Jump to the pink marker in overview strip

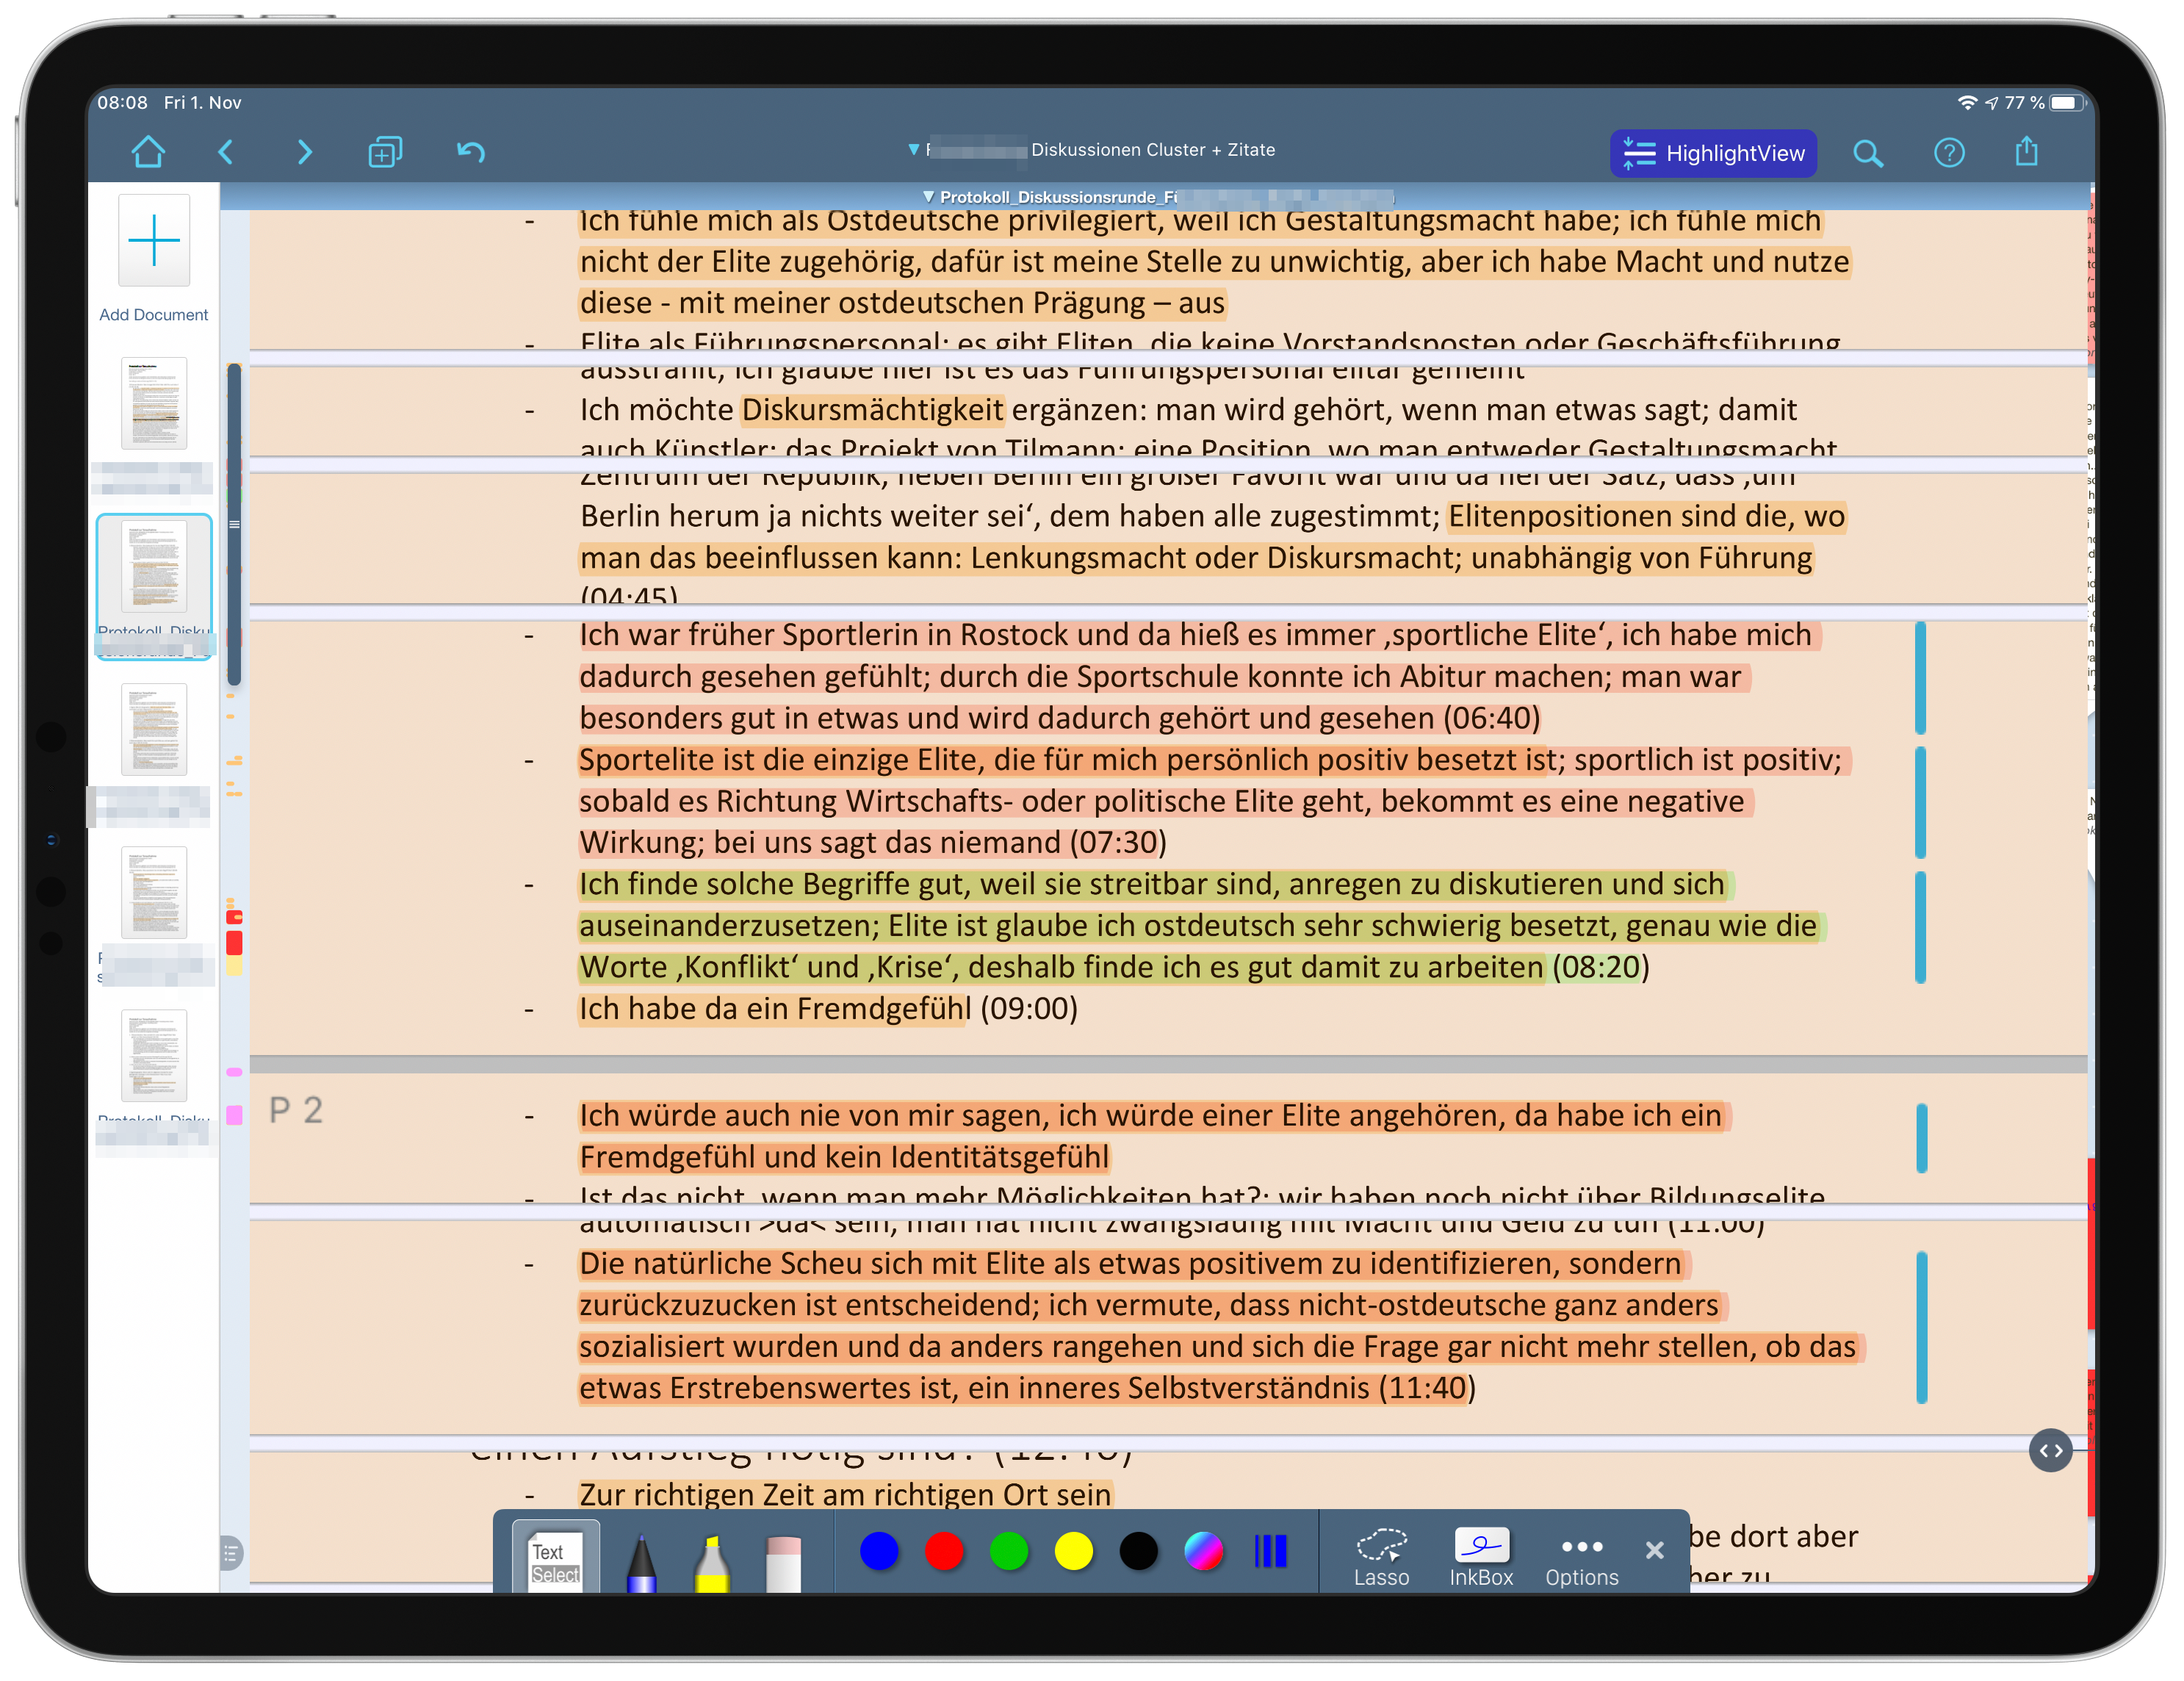(234, 1115)
